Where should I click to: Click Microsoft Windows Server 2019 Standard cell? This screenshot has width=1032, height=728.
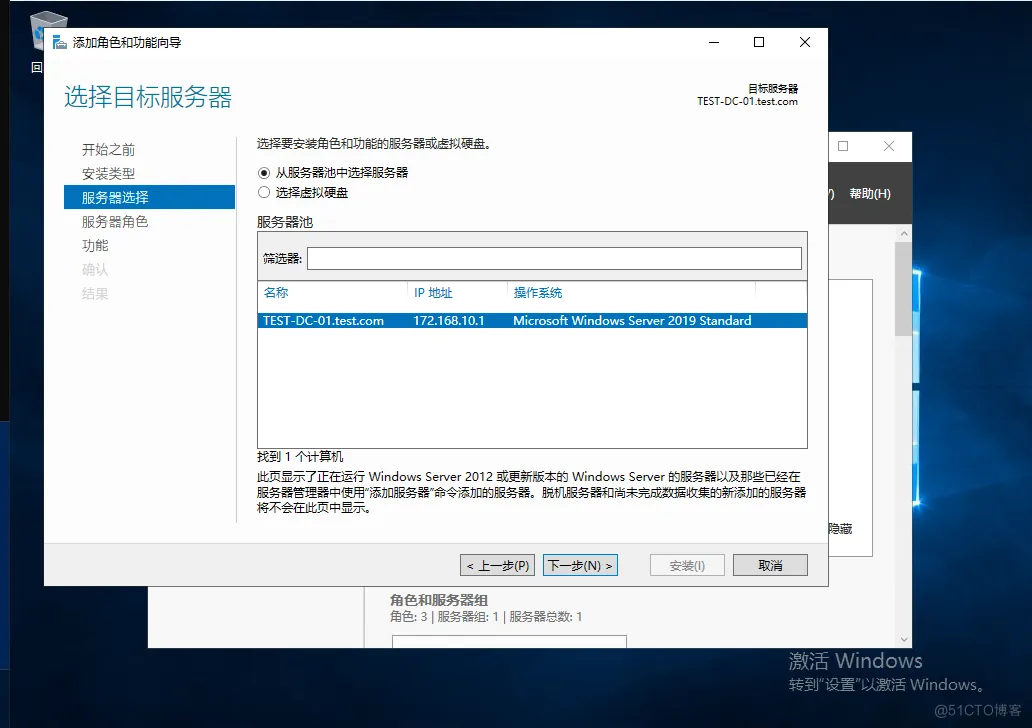coord(632,321)
